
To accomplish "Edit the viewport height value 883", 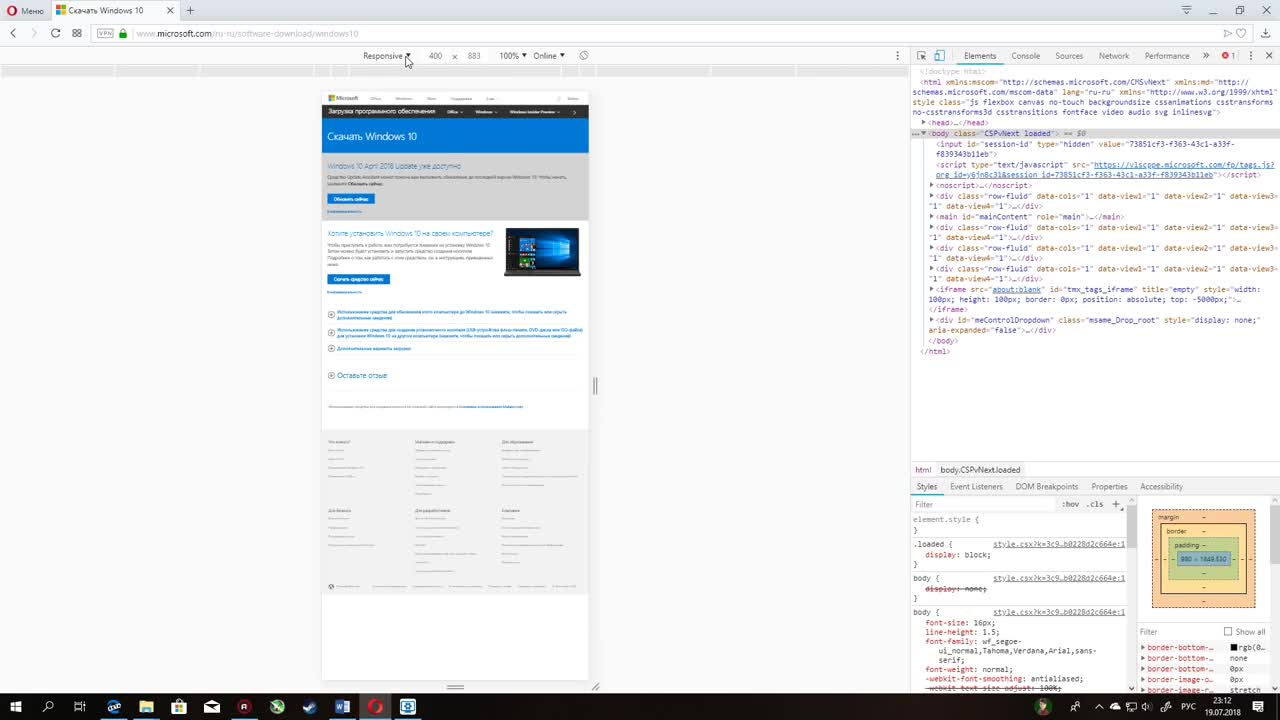I will click(474, 56).
